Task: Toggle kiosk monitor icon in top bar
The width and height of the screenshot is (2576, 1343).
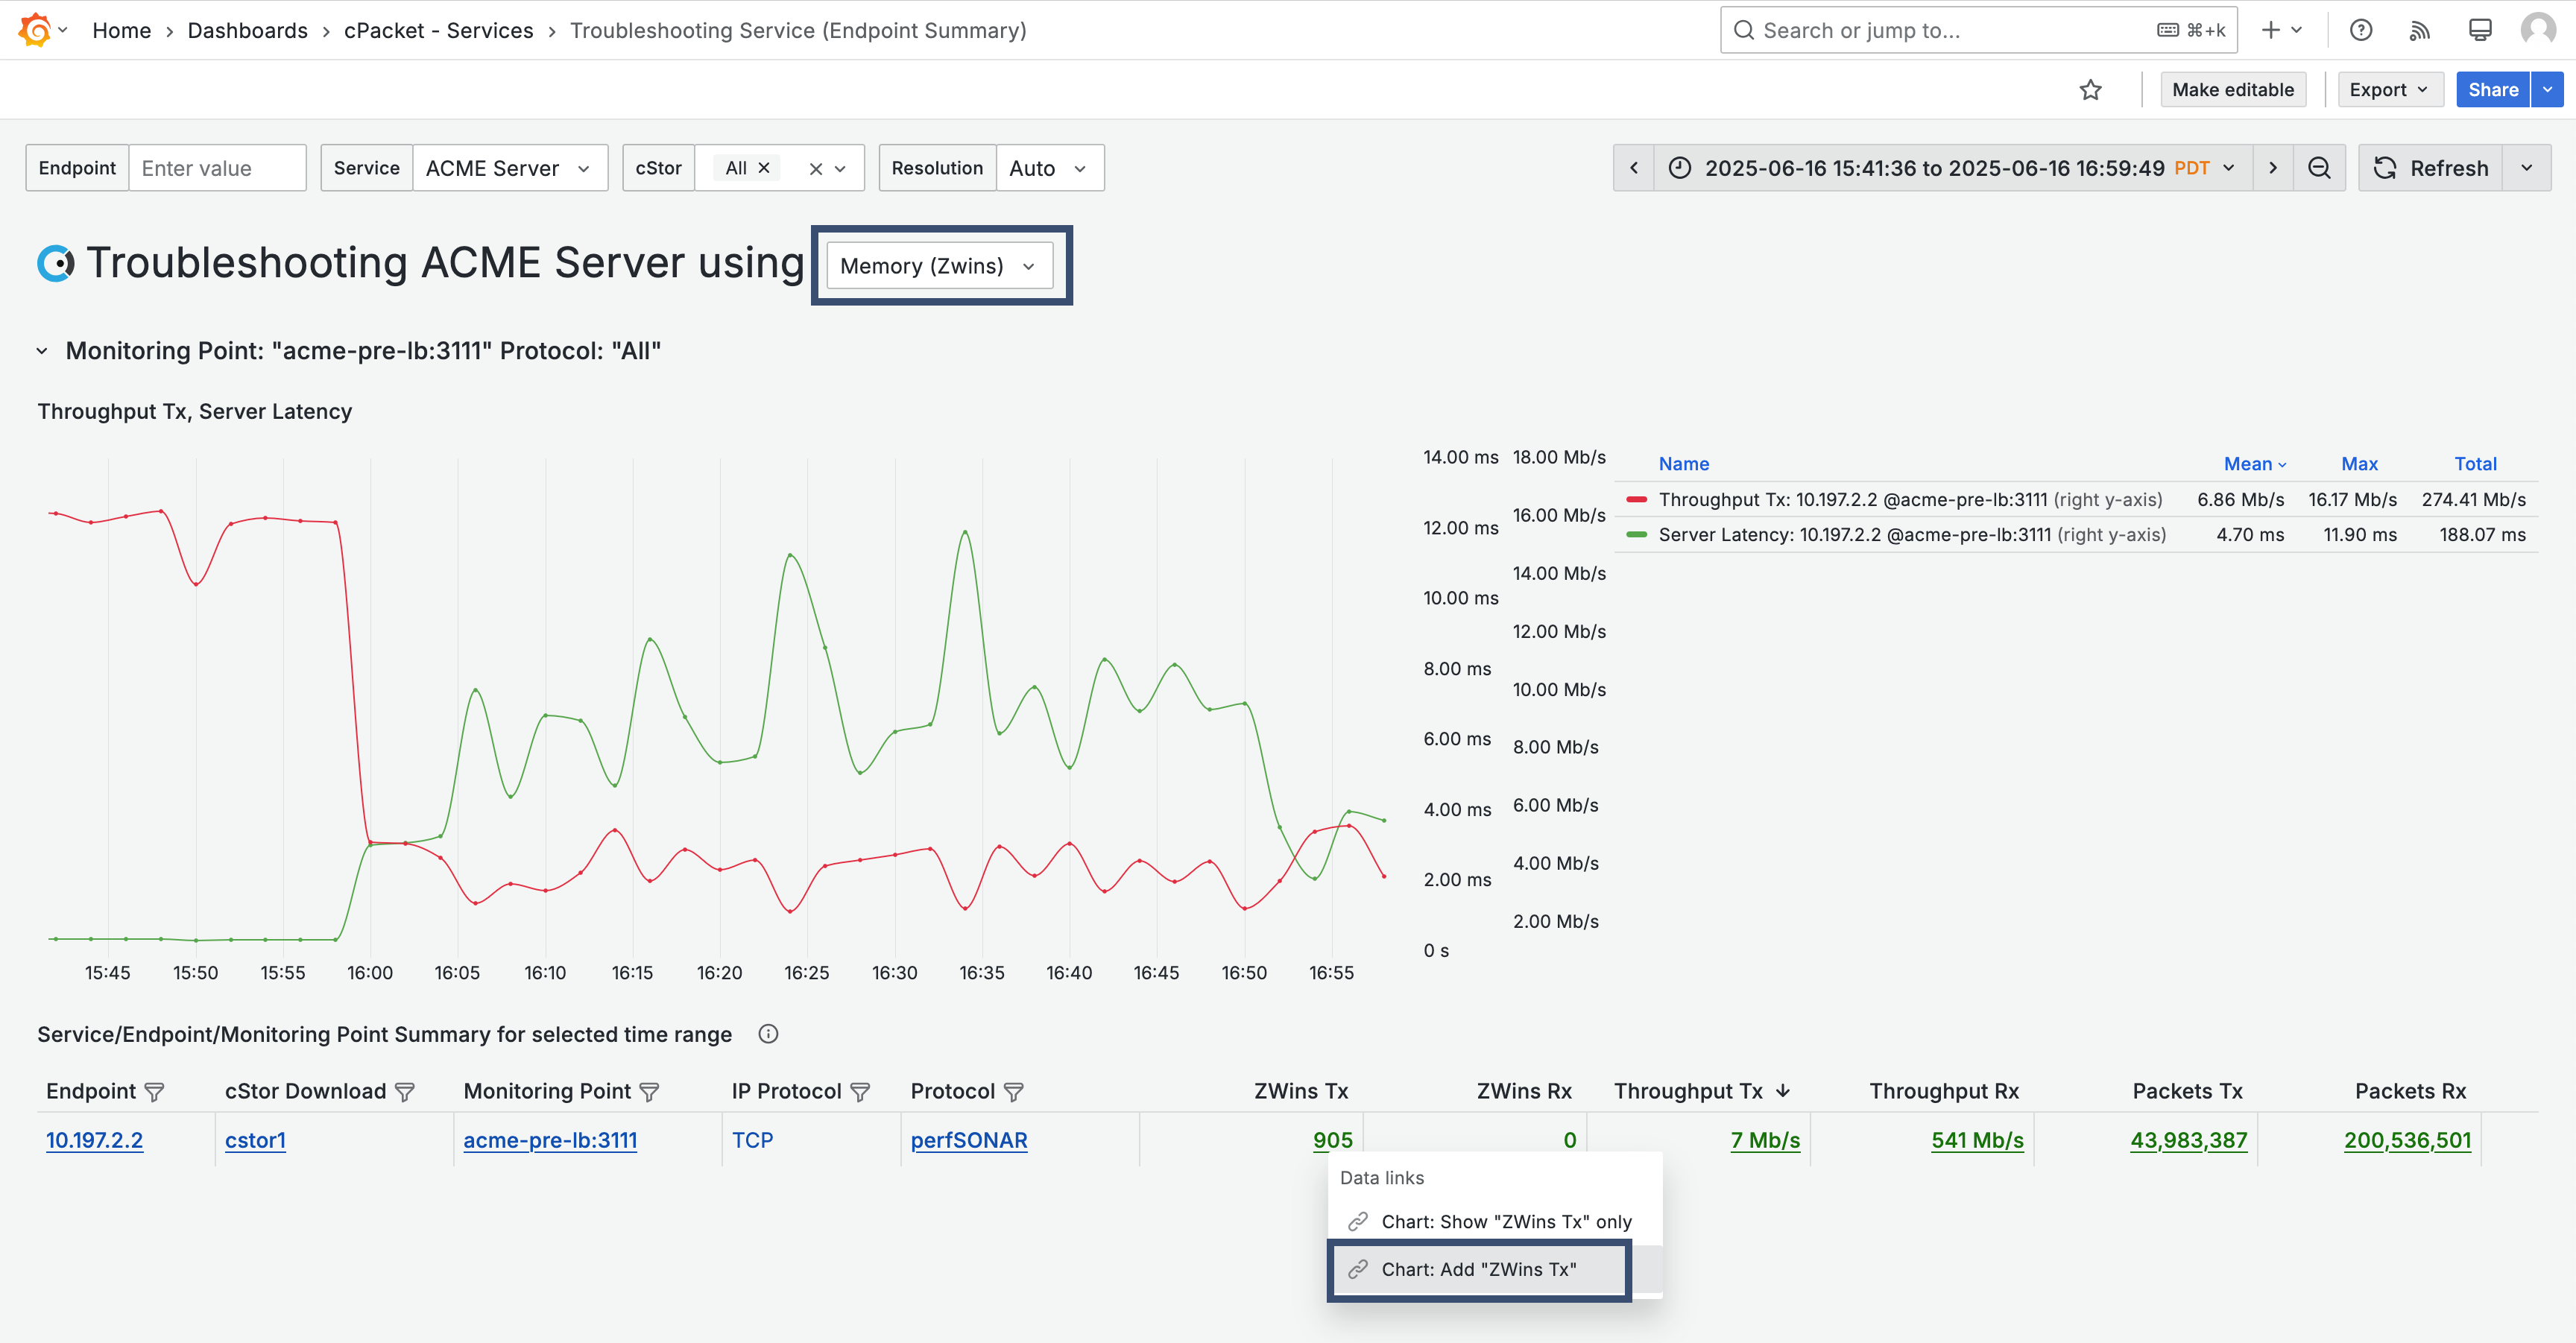Action: click(x=2480, y=30)
